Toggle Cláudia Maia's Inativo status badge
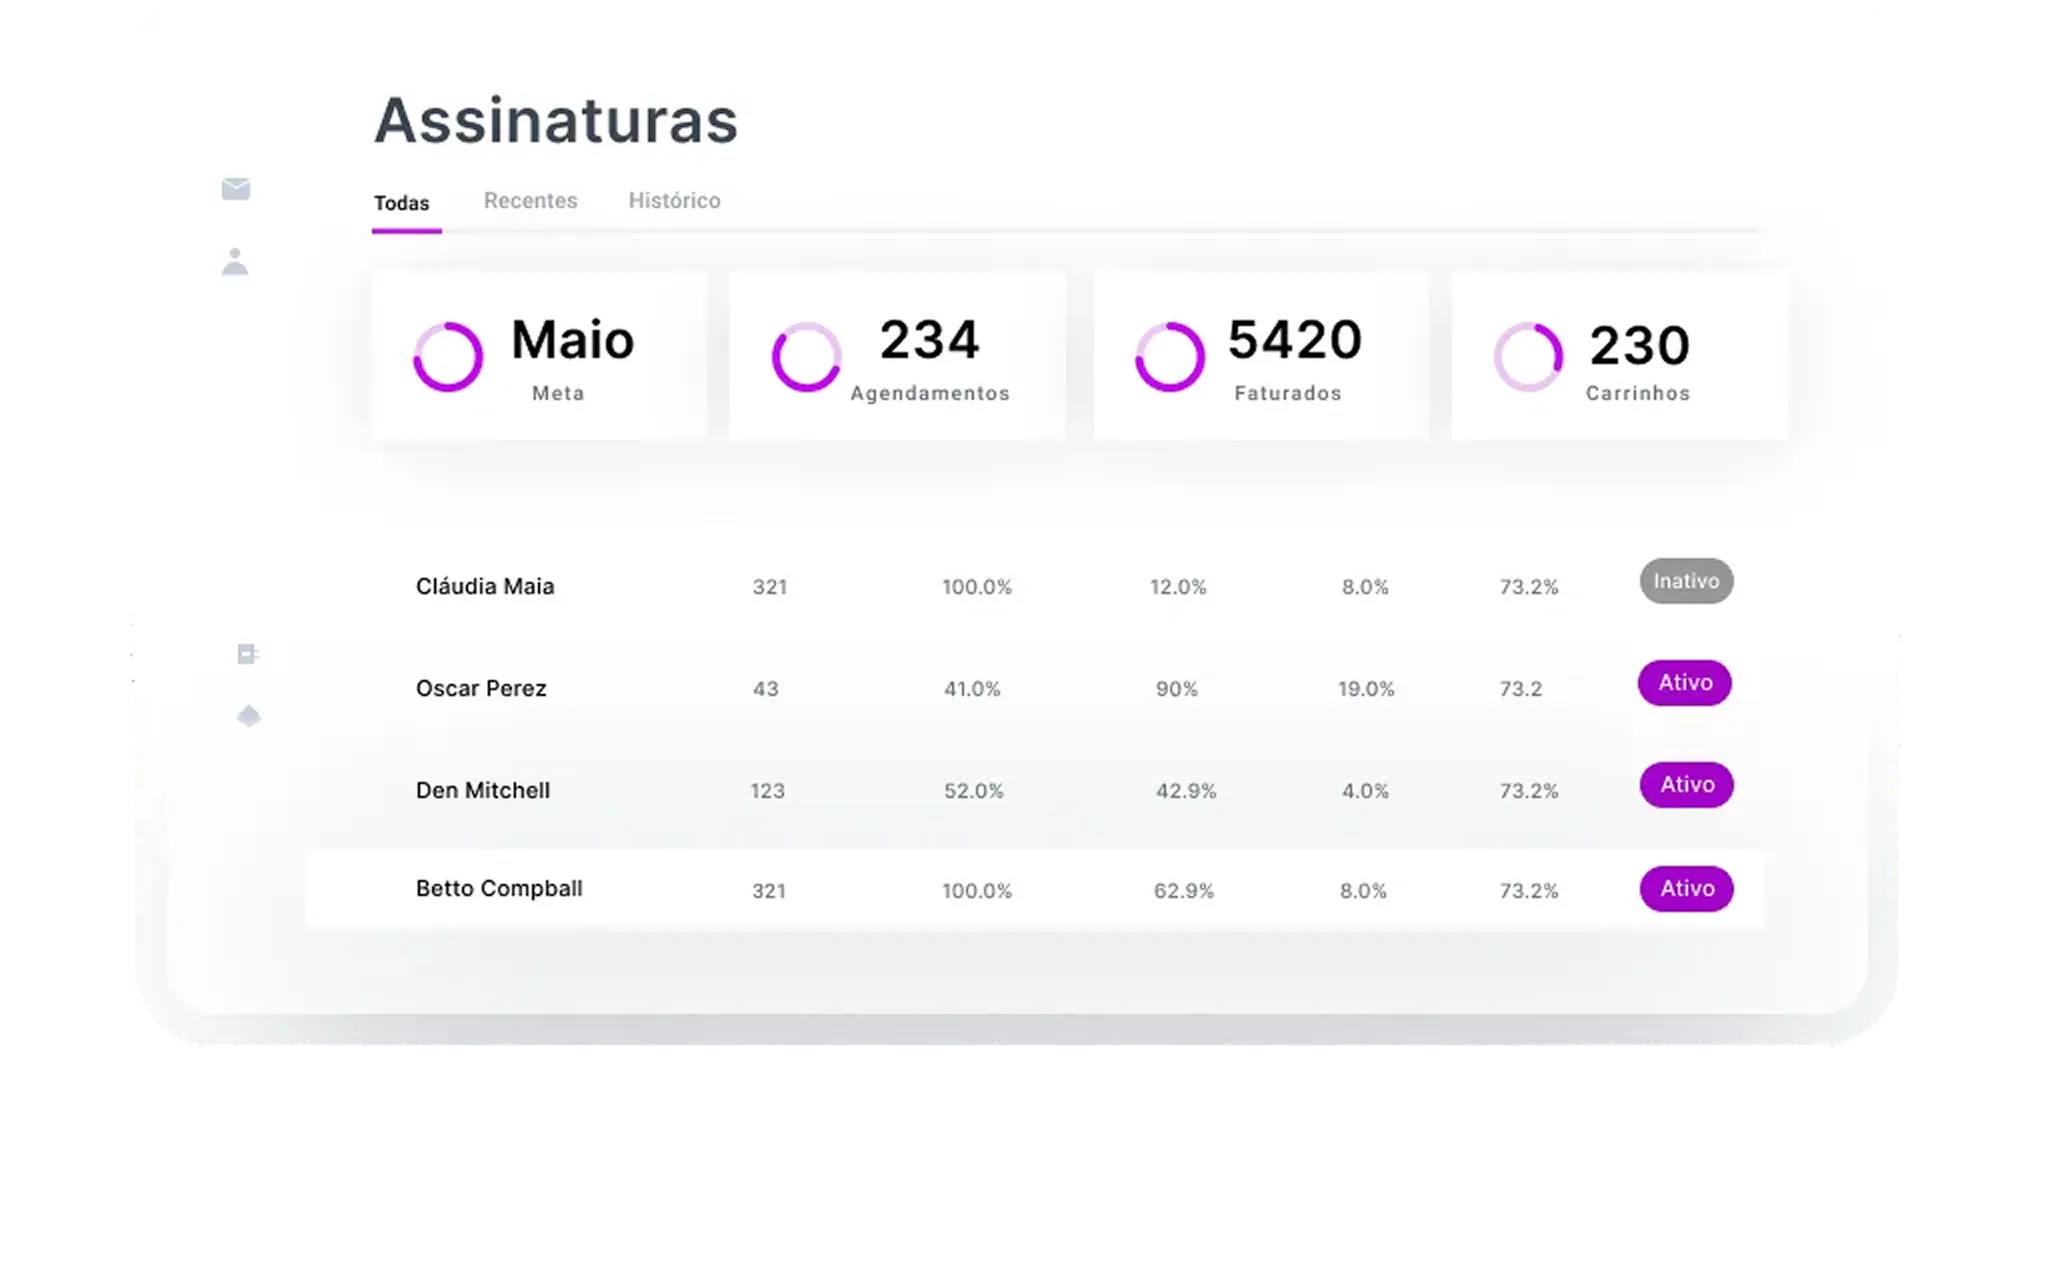 coord(1686,581)
